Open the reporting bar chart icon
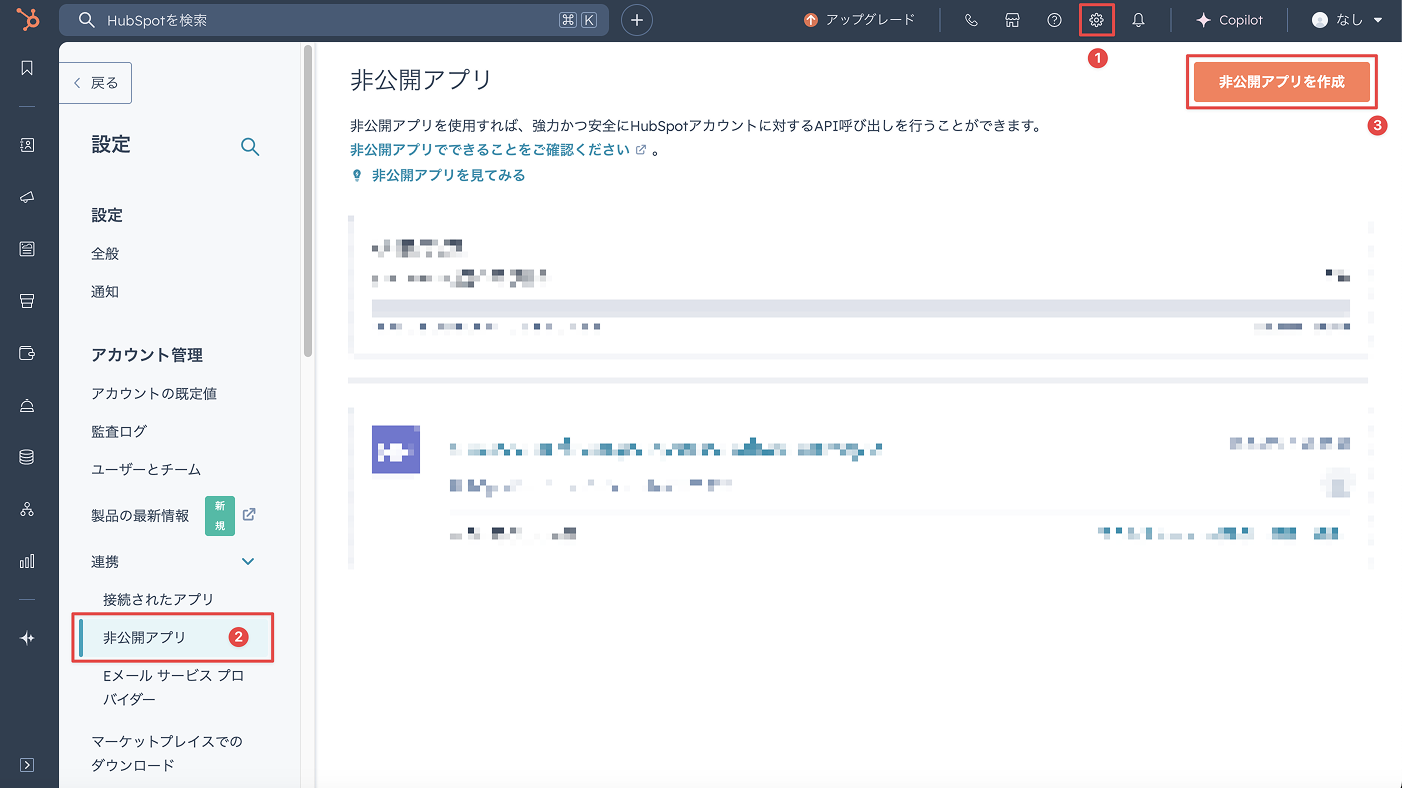Image resolution: width=1402 pixels, height=788 pixels. click(27, 561)
